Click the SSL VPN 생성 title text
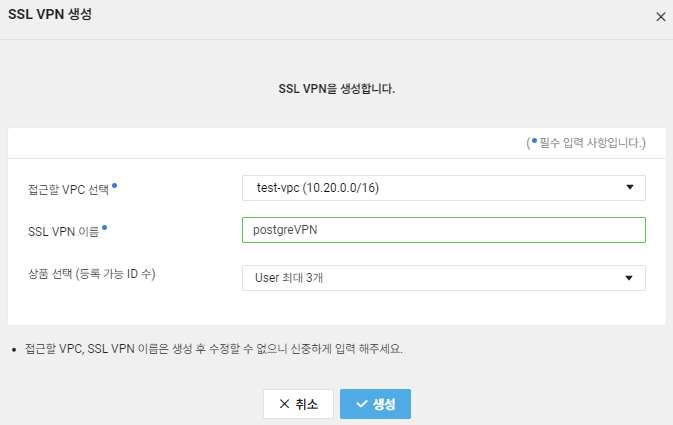The height and width of the screenshot is (425, 673). [50, 14]
